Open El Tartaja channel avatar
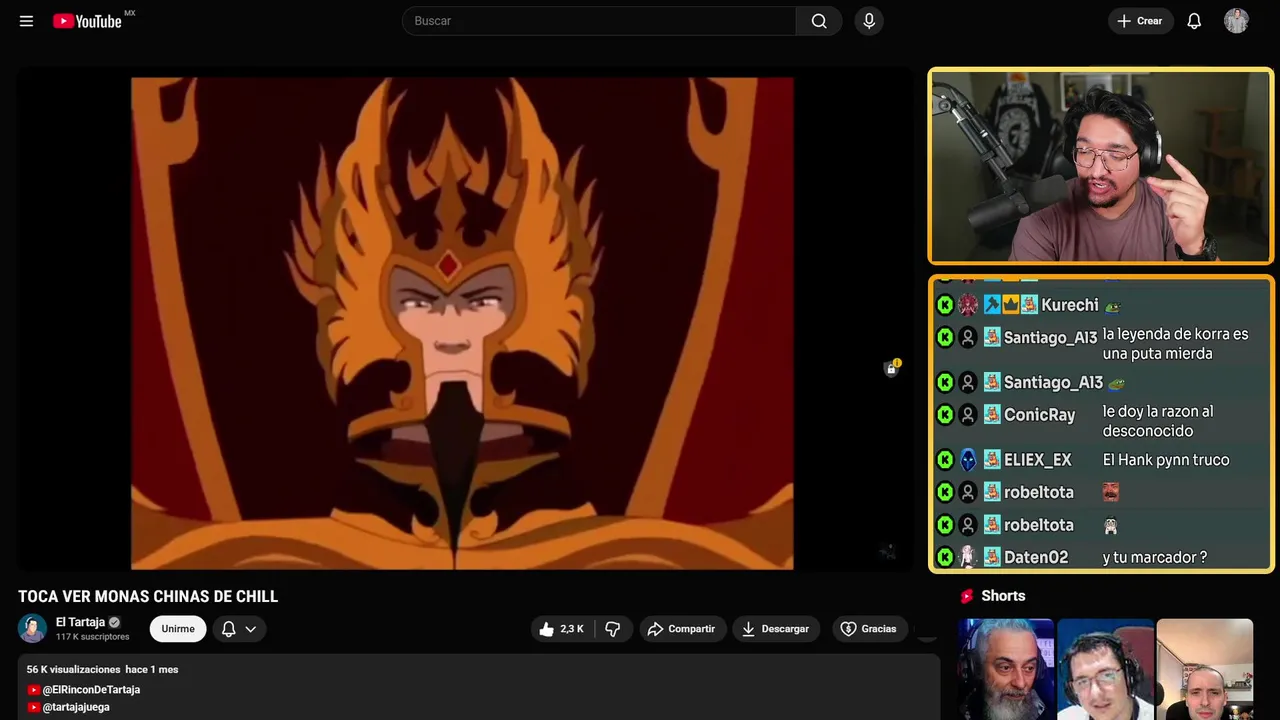 tap(32, 628)
